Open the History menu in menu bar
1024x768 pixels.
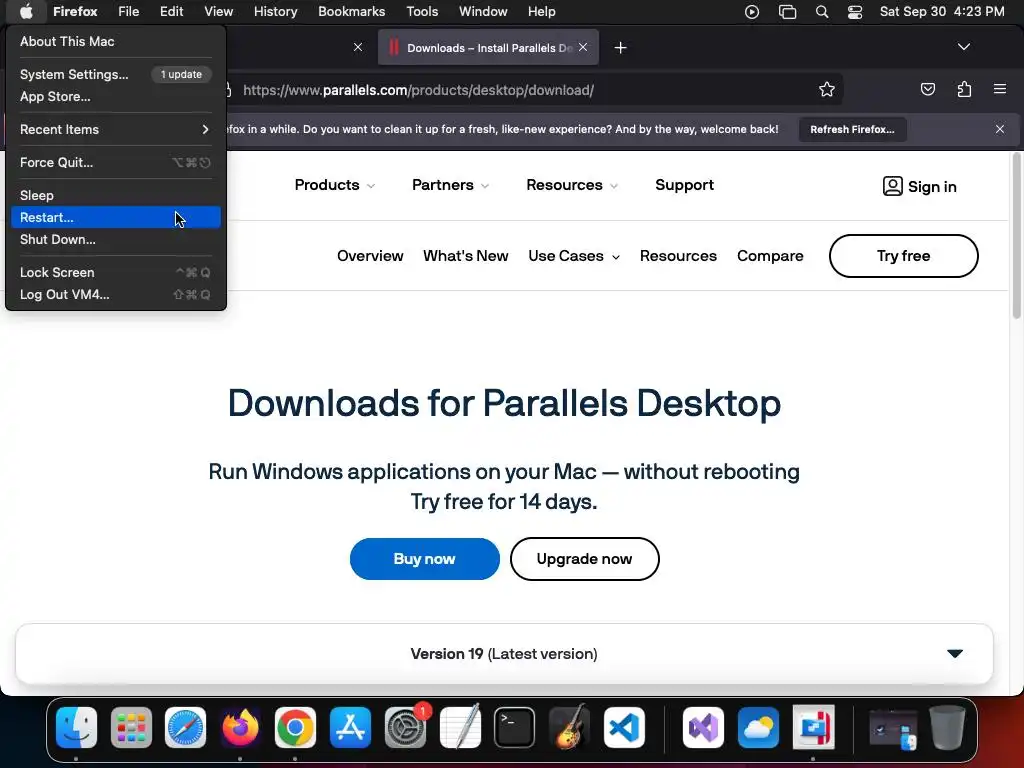275,12
